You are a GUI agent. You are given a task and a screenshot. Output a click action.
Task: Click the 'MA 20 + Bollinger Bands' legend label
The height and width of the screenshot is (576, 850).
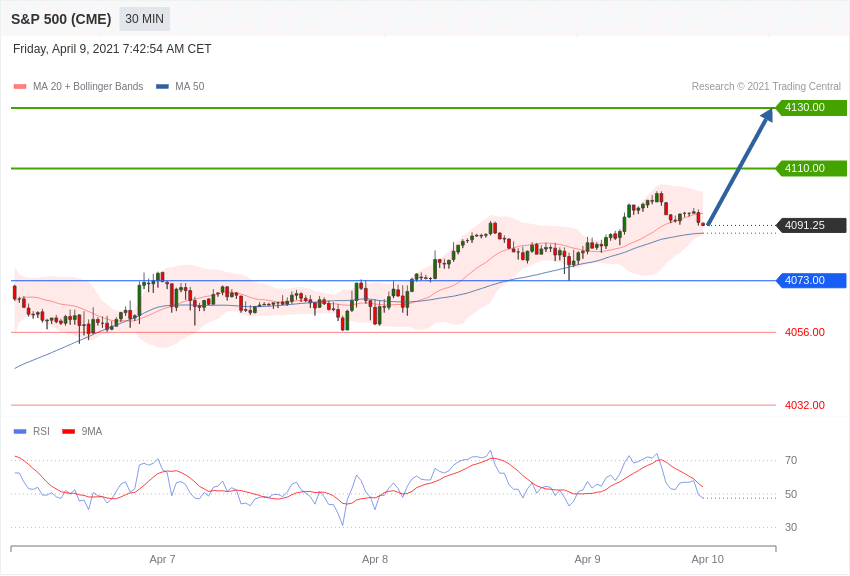click(x=88, y=86)
